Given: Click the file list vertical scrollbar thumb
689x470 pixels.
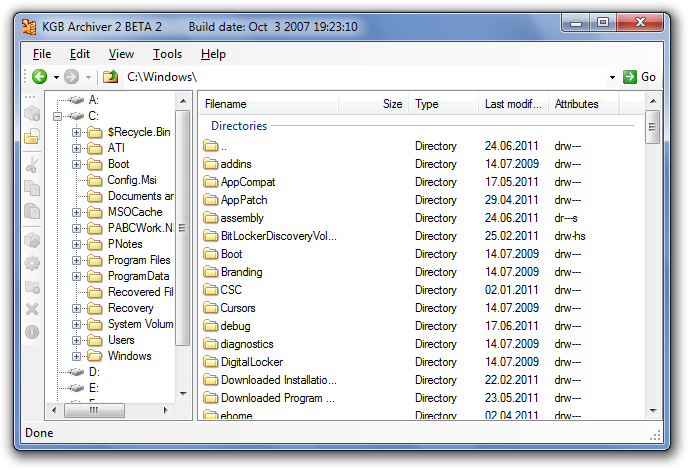Looking at the screenshot, I should tap(653, 127).
